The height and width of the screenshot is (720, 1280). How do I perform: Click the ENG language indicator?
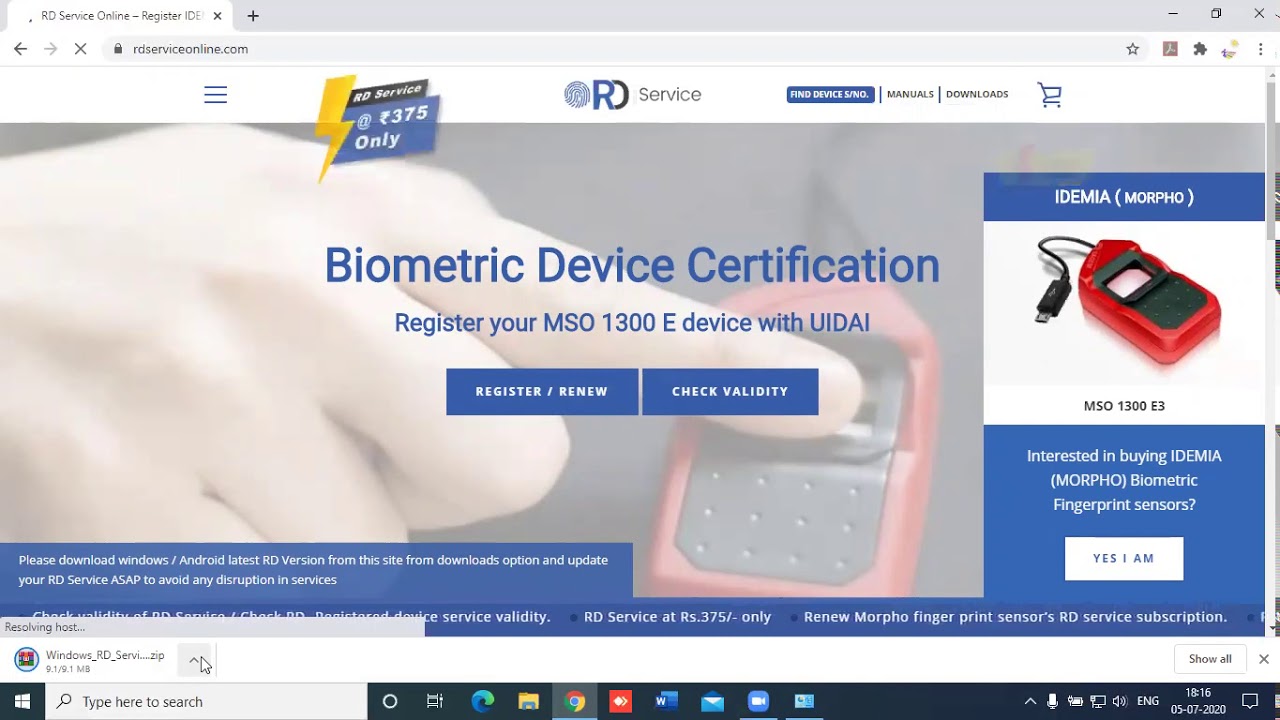(1148, 702)
